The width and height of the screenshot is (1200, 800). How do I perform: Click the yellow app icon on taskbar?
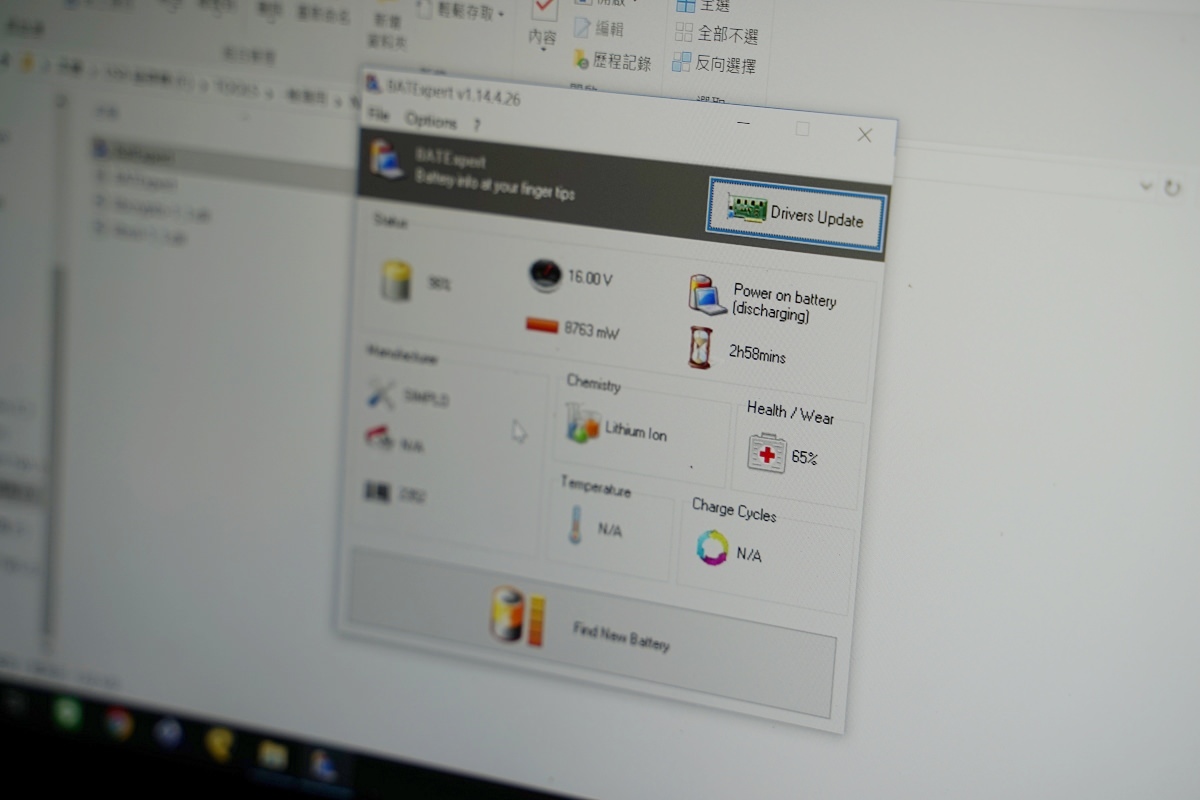point(220,744)
